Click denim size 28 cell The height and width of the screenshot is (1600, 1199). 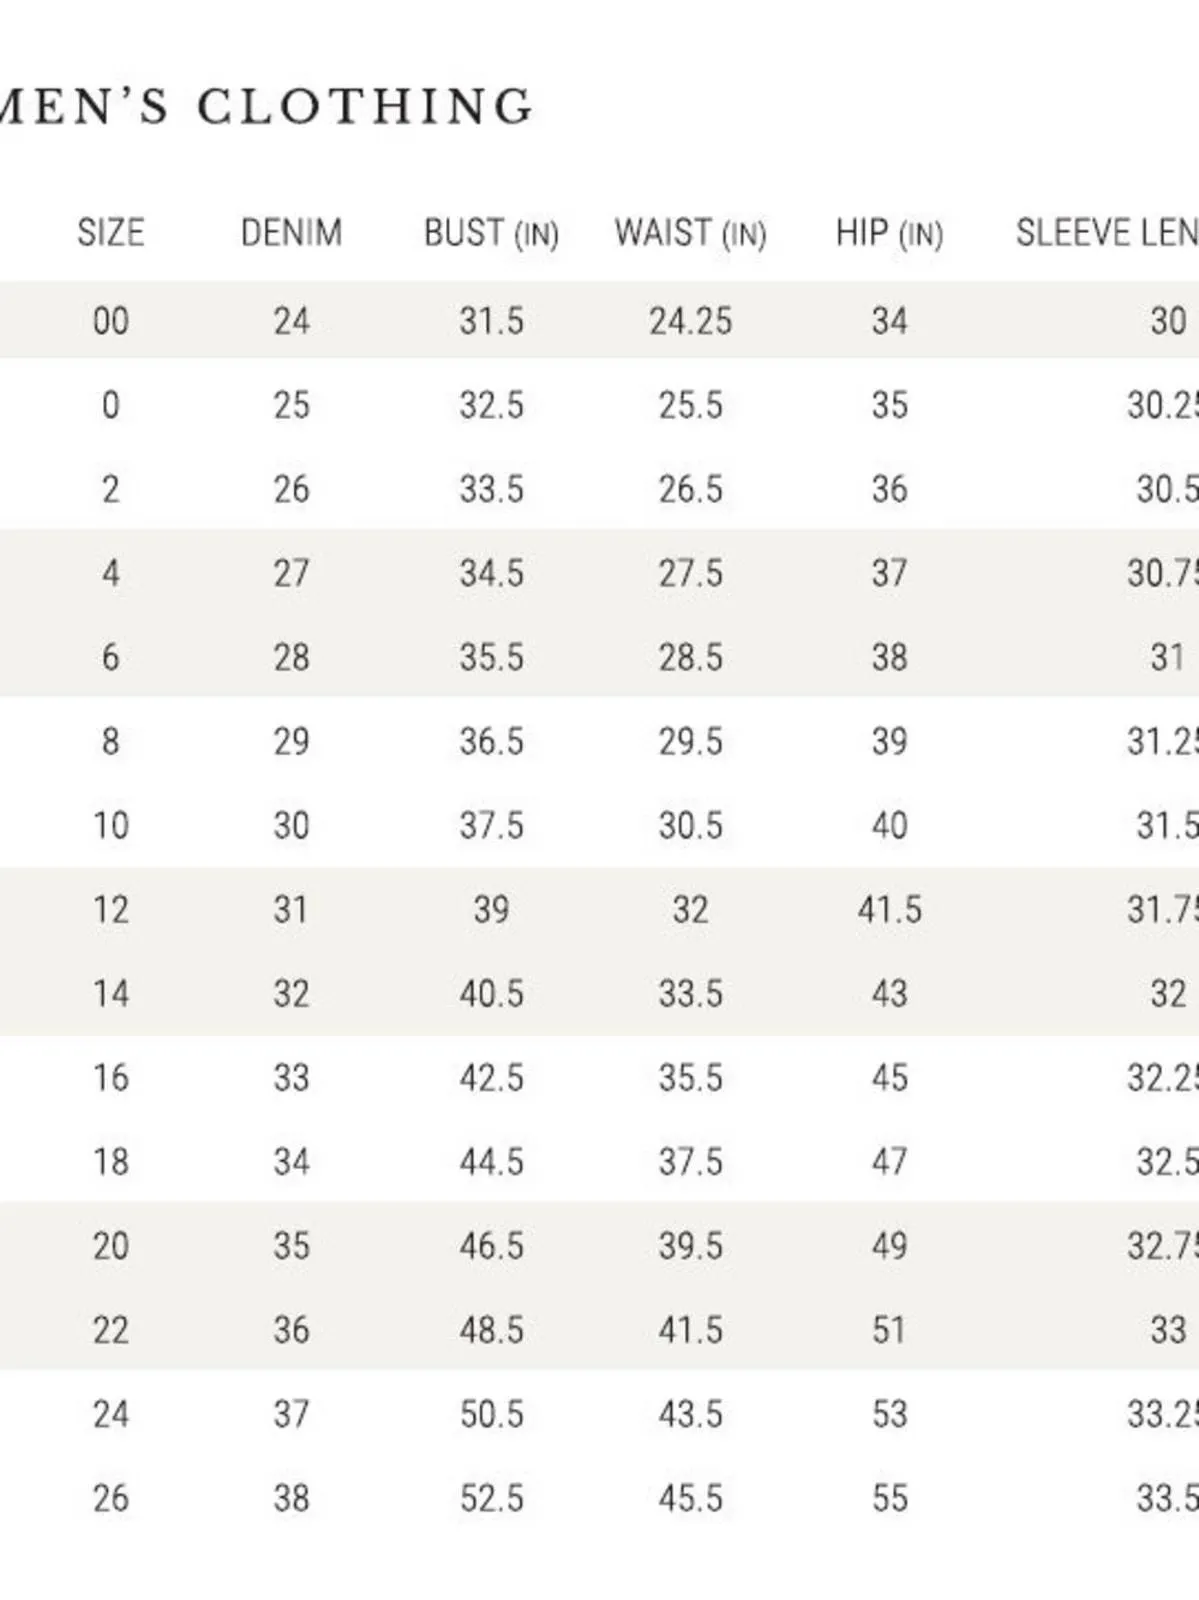click(291, 657)
